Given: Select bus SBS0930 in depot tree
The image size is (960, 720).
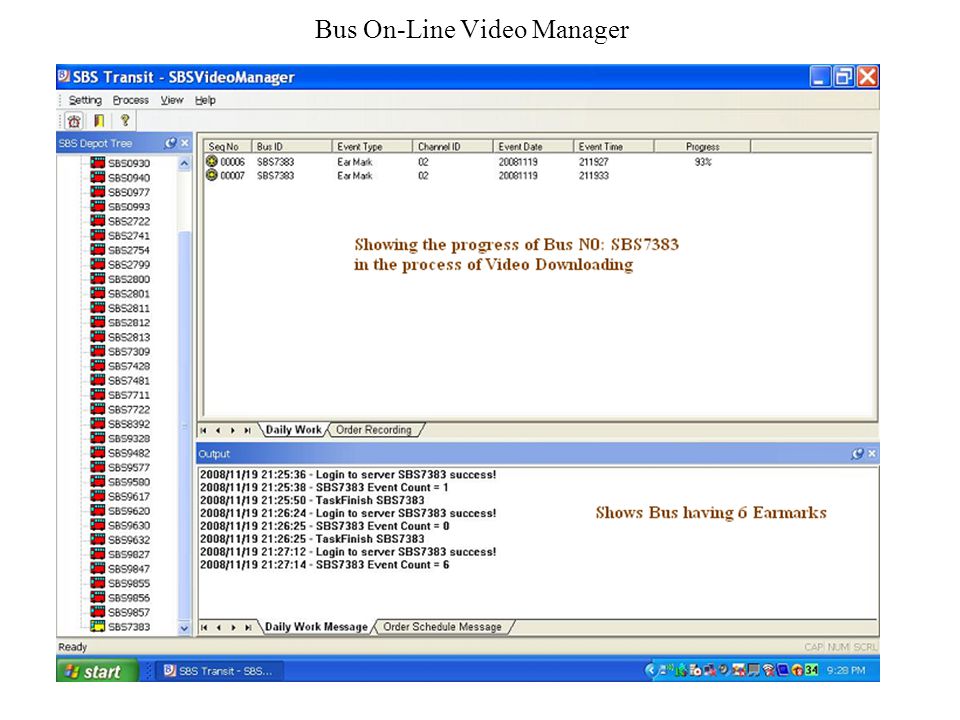Looking at the screenshot, I should pyautogui.click(x=129, y=163).
